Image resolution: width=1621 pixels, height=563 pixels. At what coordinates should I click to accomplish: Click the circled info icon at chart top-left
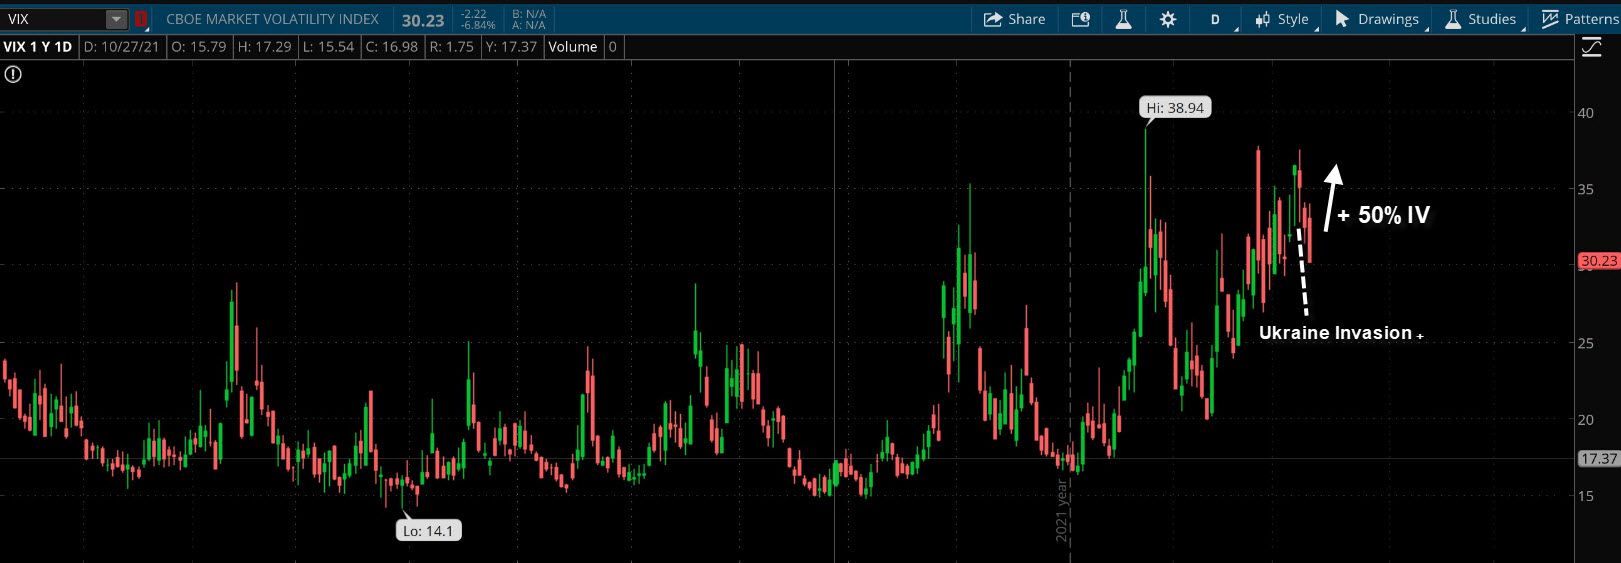(x=12, y=74)
